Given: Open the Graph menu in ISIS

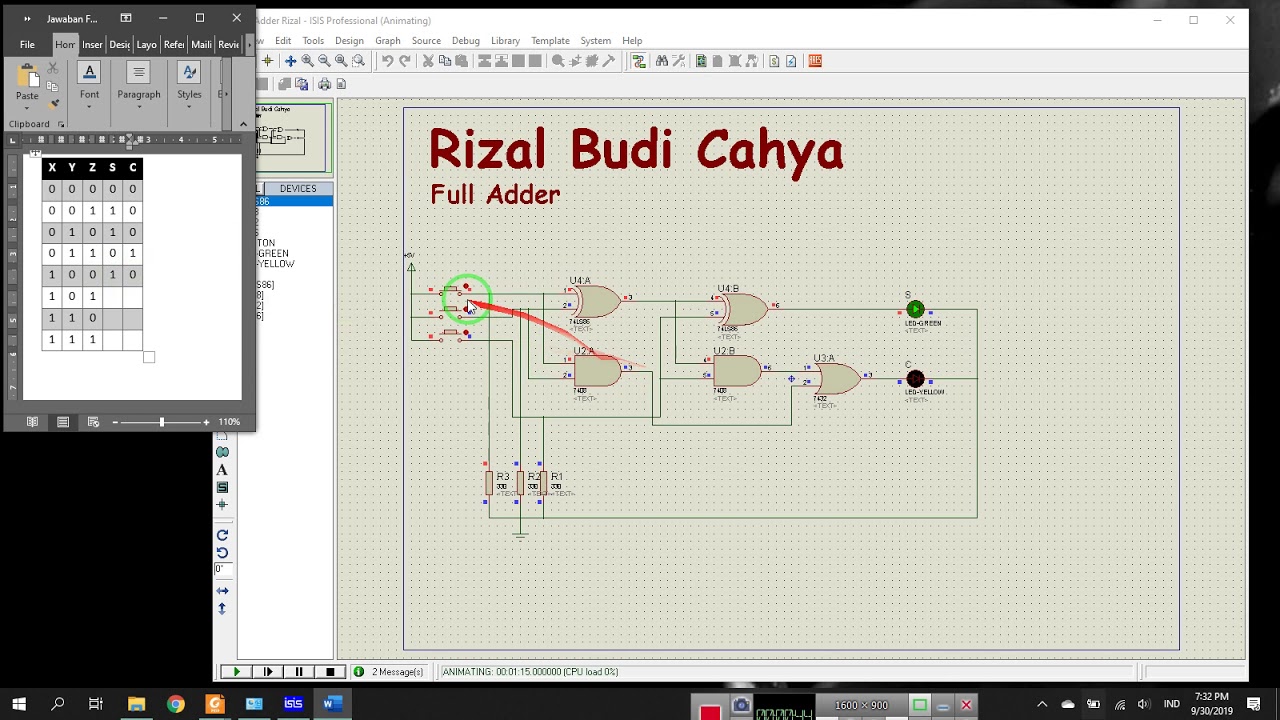Looking at the screenshot, I should coord(388,41).
